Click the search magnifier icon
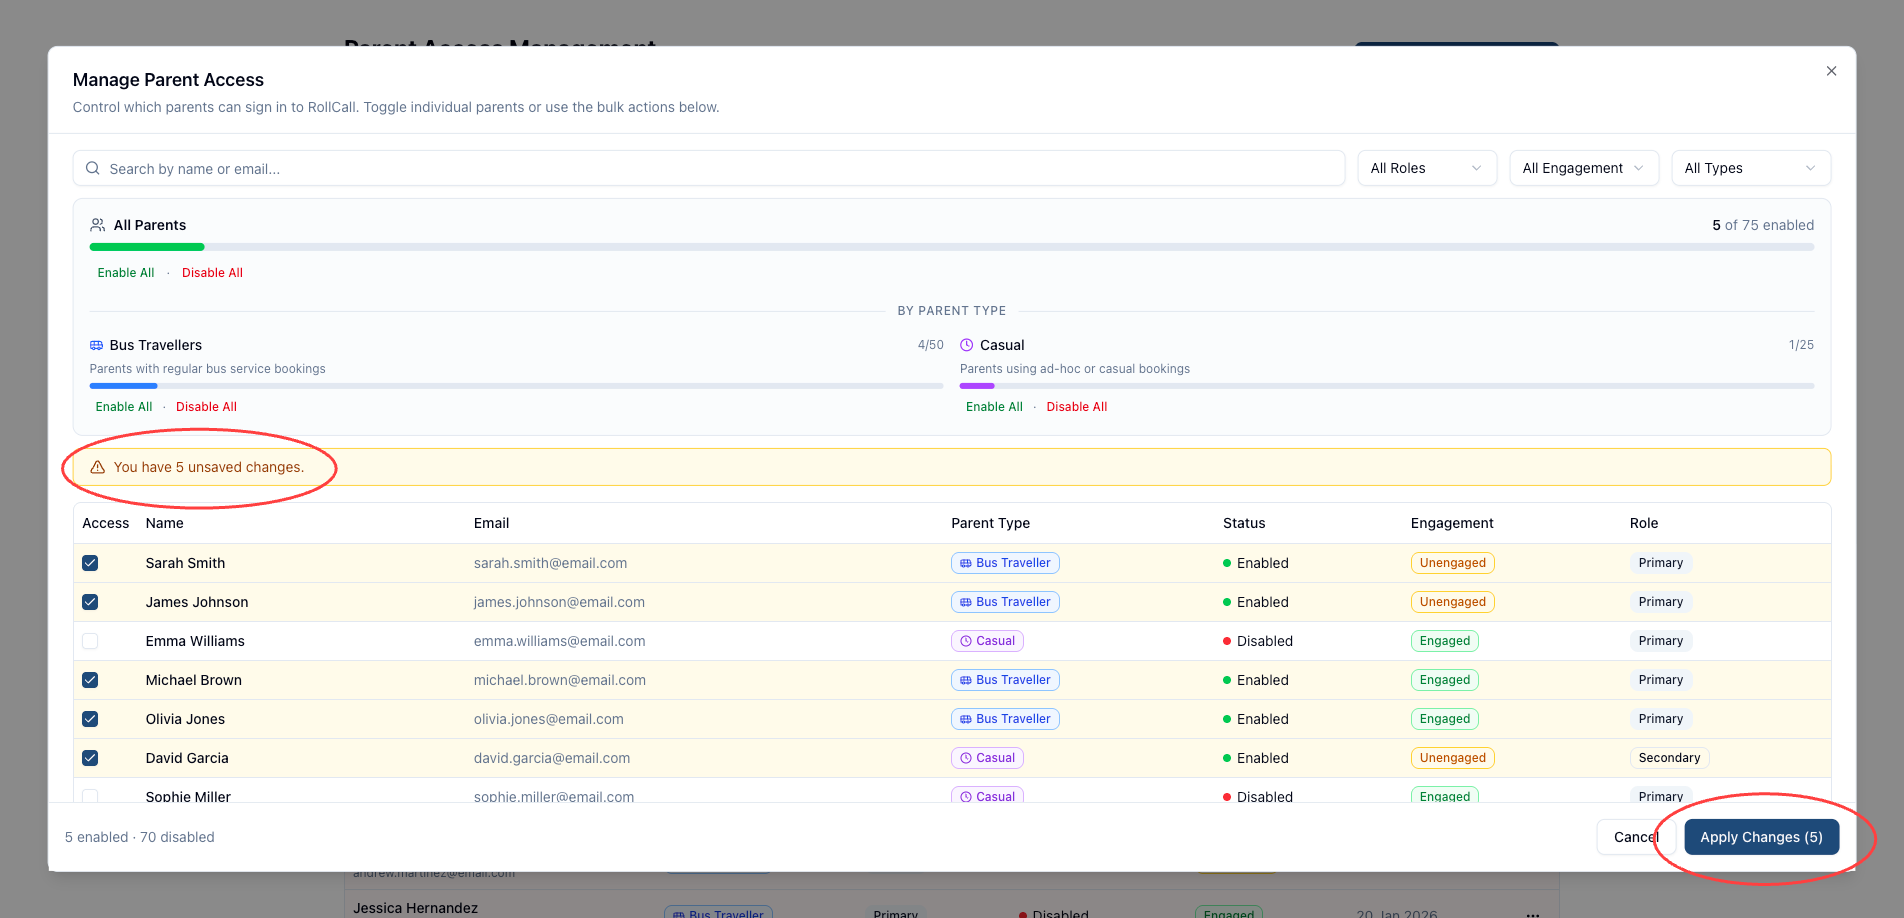This screenshot has width=1904, height=918. (x=92, y=168)
